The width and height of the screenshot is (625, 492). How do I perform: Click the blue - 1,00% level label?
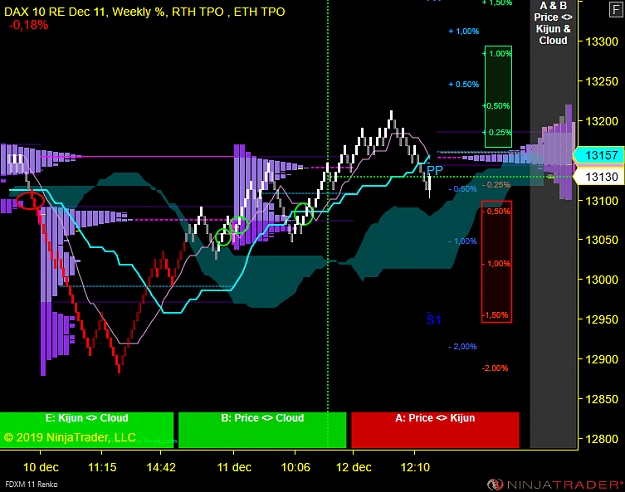pyautogui.click(x=463, y=241)
